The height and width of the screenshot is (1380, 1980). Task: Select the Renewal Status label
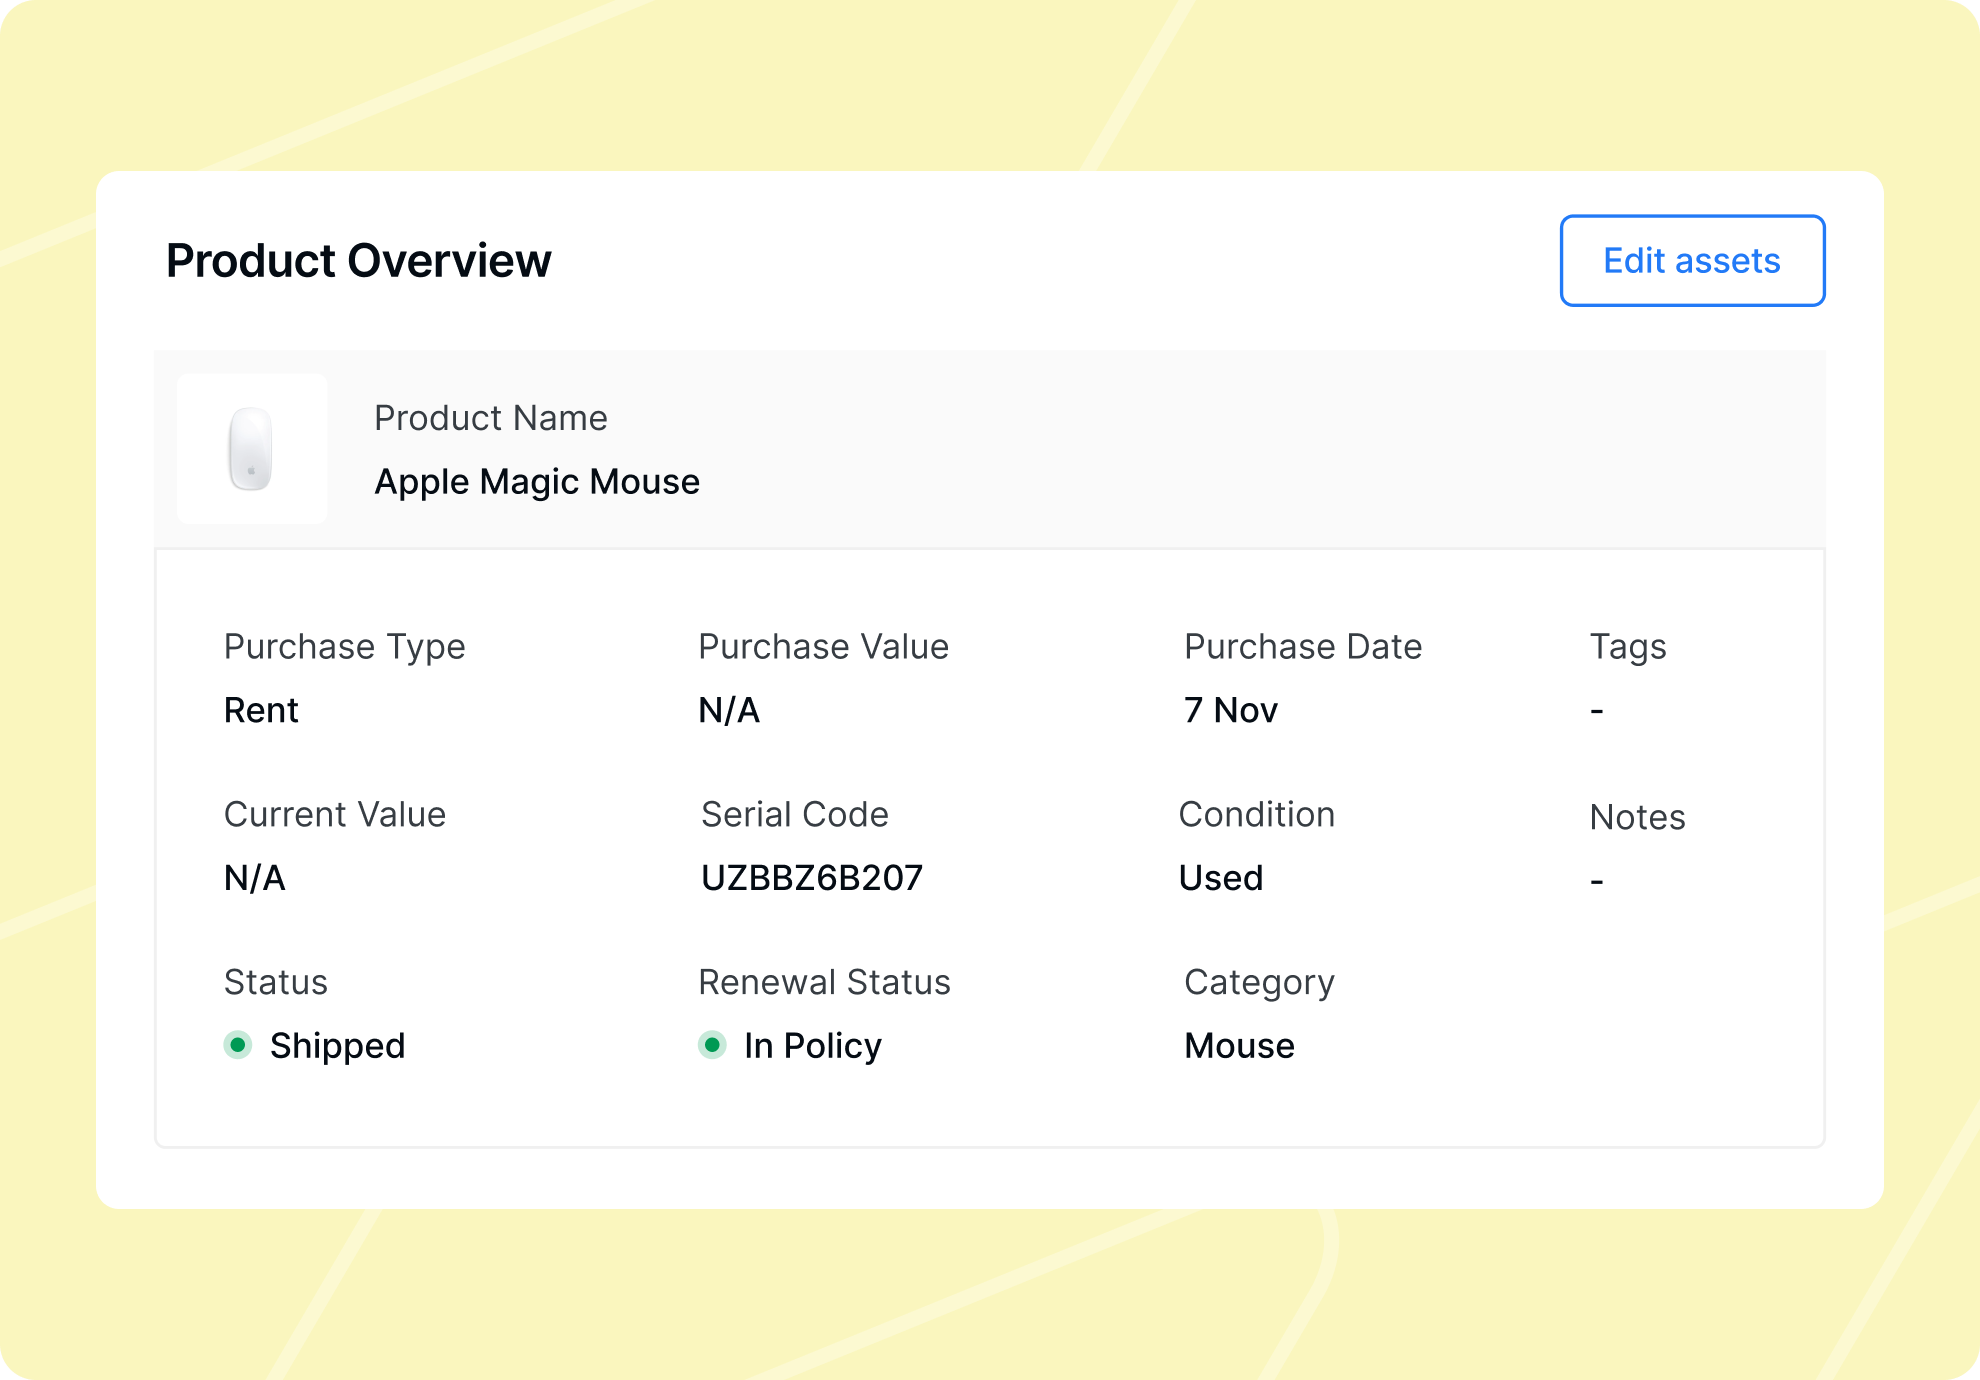click(x=824, y=982)
